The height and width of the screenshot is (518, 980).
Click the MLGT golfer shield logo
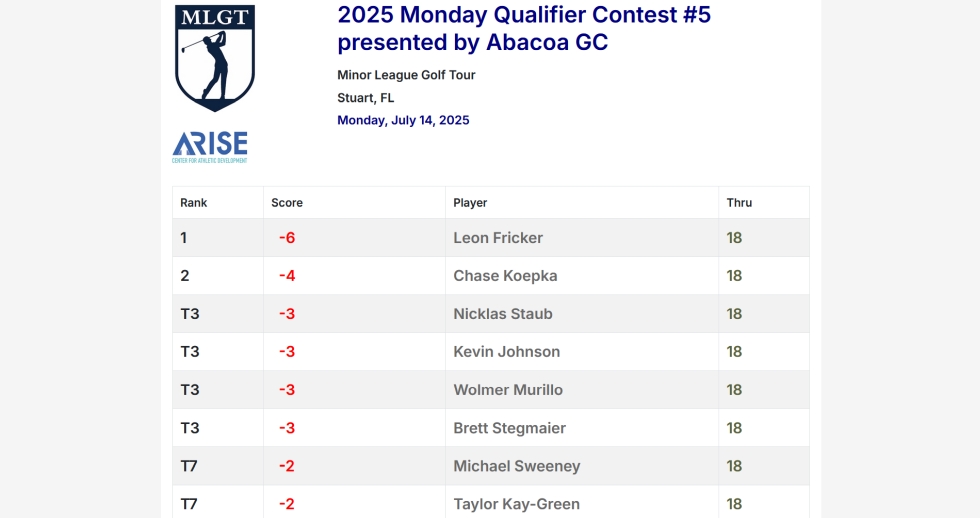tap(215, 58)
